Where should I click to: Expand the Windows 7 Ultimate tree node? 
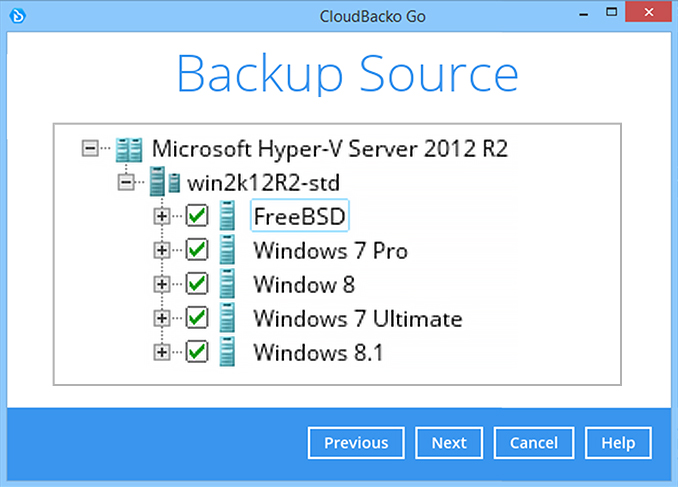[x=162, y=318]
